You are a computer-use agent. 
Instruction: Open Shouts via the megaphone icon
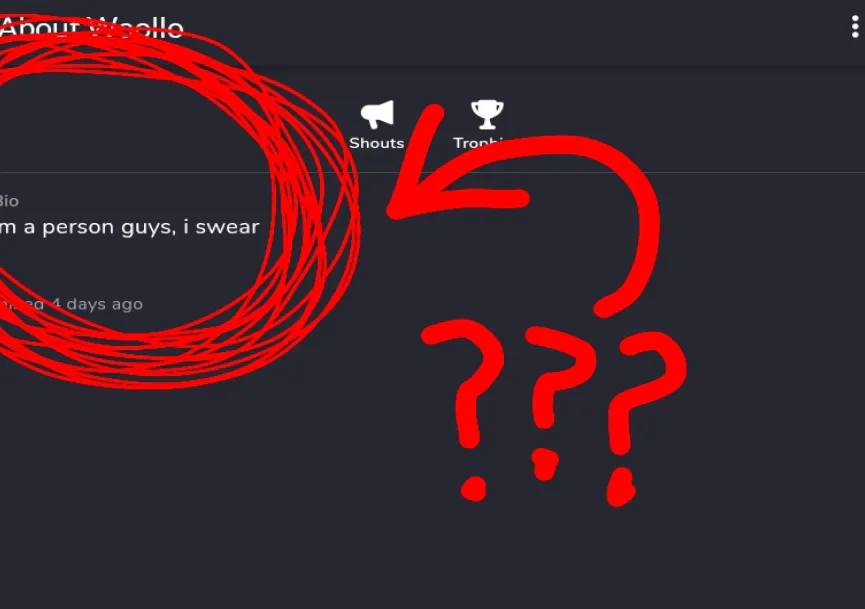point(377,114)
